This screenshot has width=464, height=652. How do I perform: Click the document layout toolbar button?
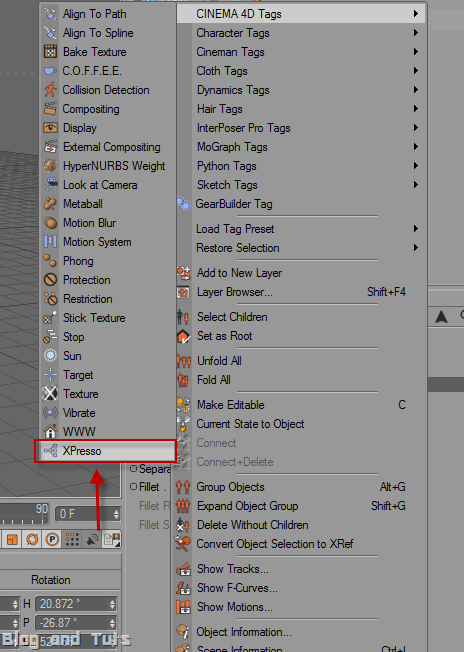(112, 539)
